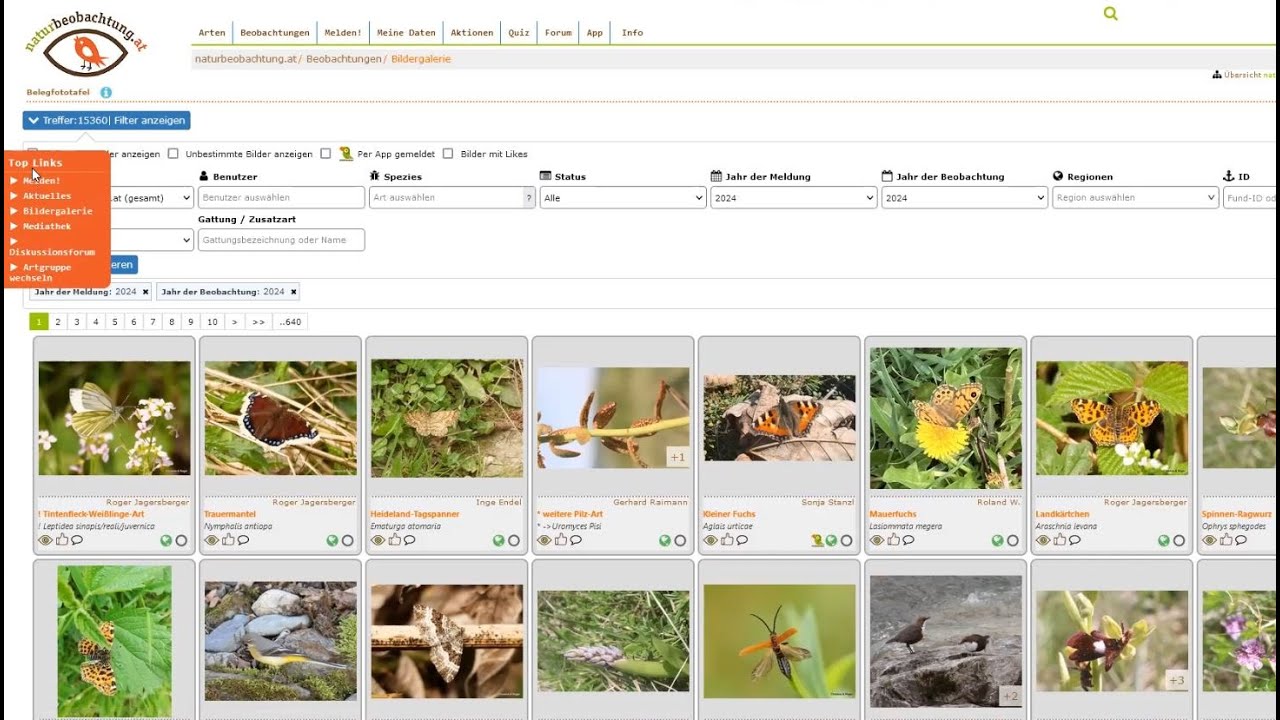Click the app-reported parrot icon on Kleiner Fuchs card

point(817,540)
